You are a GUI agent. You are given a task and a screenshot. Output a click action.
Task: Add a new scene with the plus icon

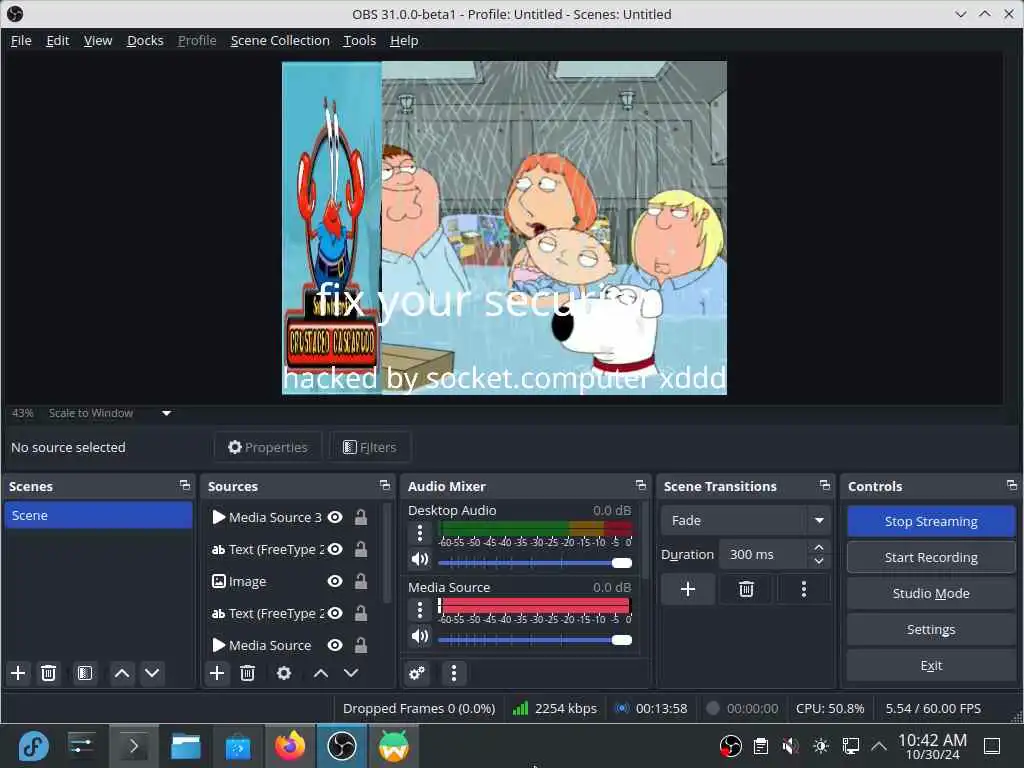18,673
